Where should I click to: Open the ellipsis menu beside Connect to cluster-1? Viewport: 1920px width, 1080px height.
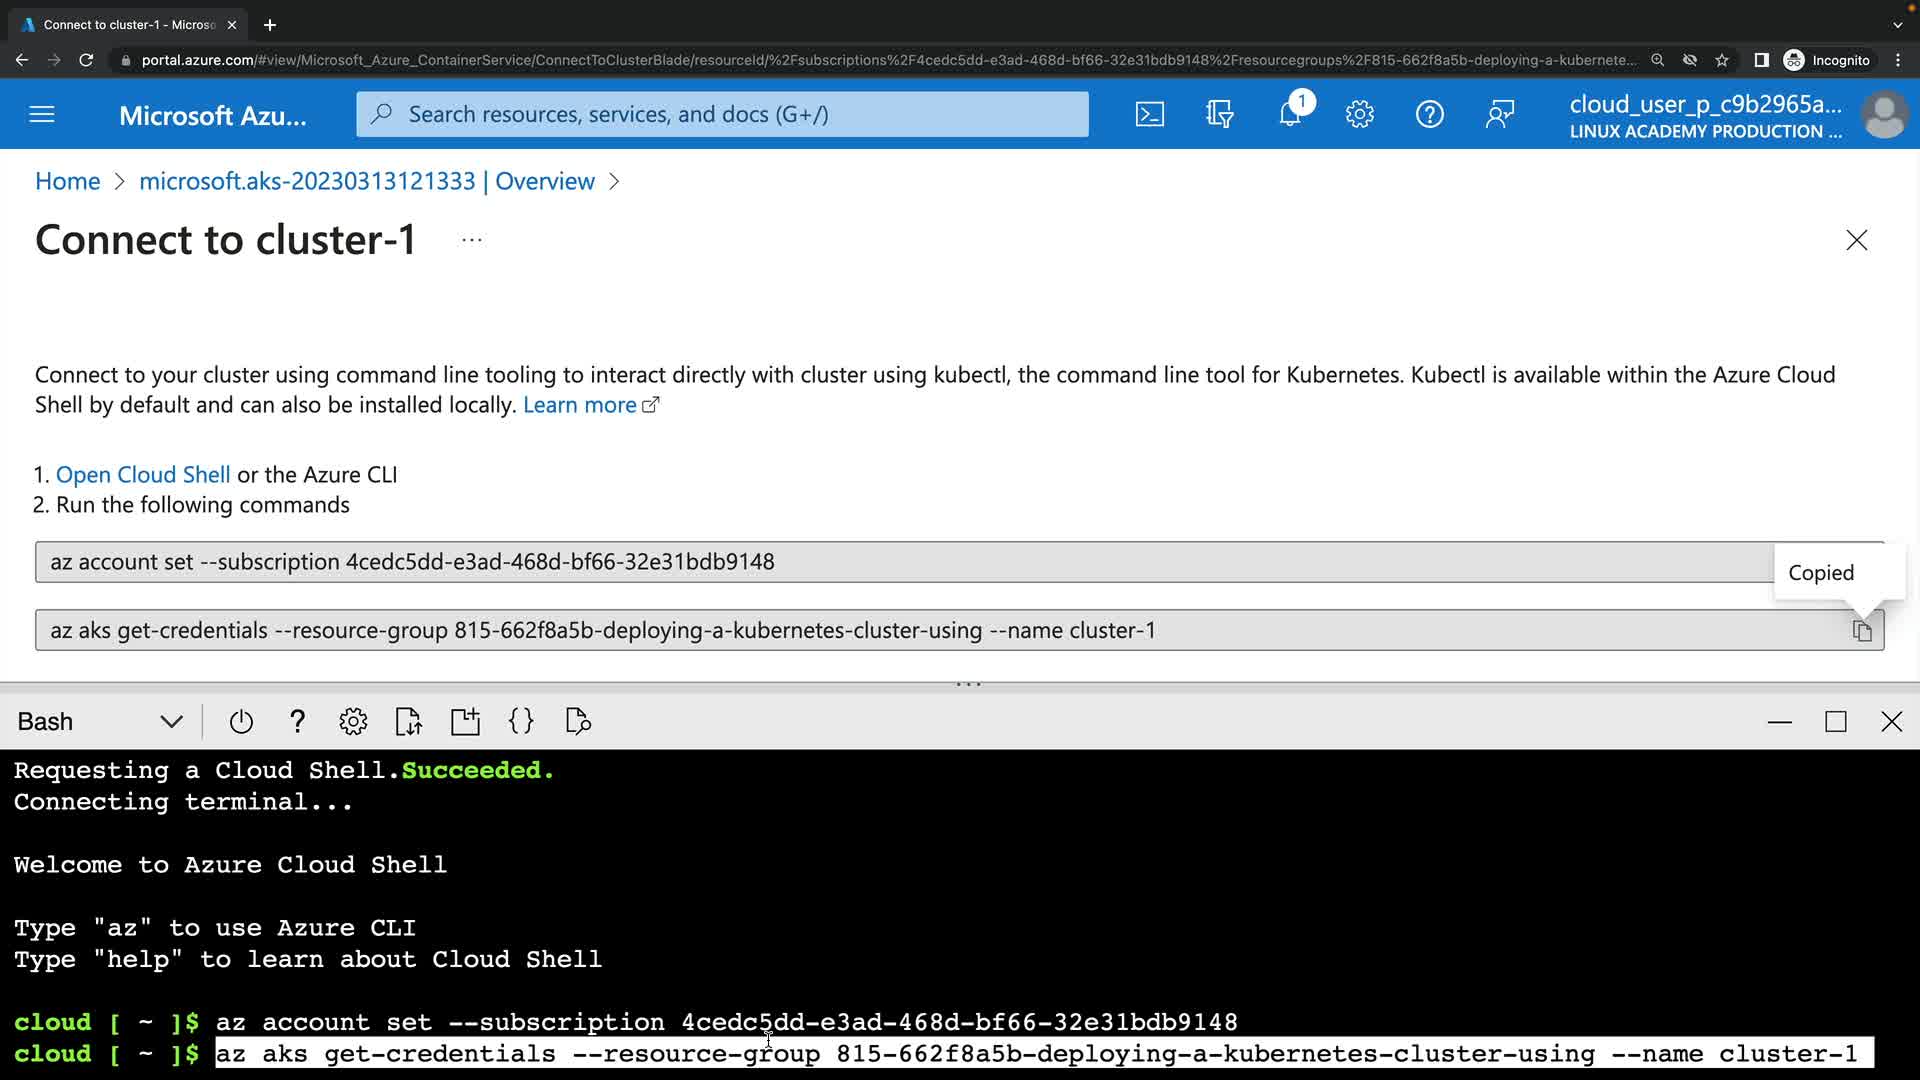pos(472,240)
